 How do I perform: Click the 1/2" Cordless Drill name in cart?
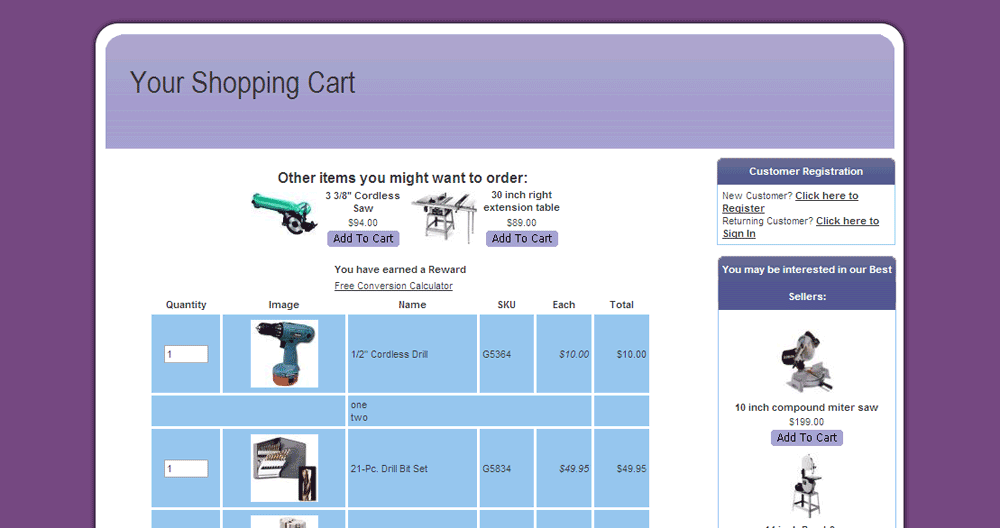[x=389, y=354]
